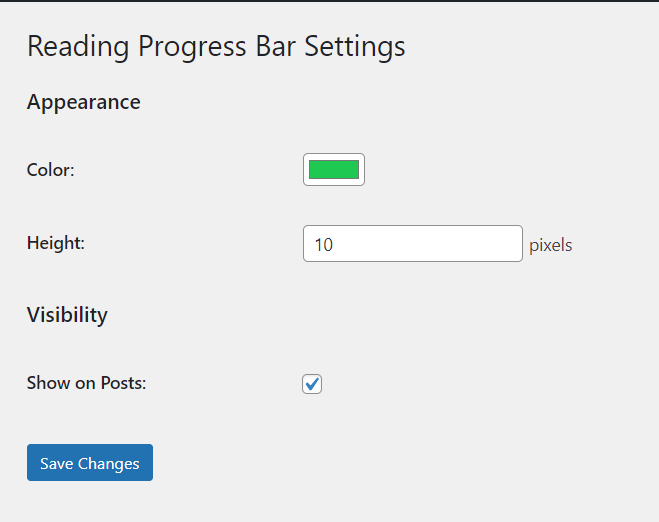Image resolution: width=659 pixels, height=522 pixels.
Task: Click the blue checkmark in Show on Posts
Action: [312, 384]
